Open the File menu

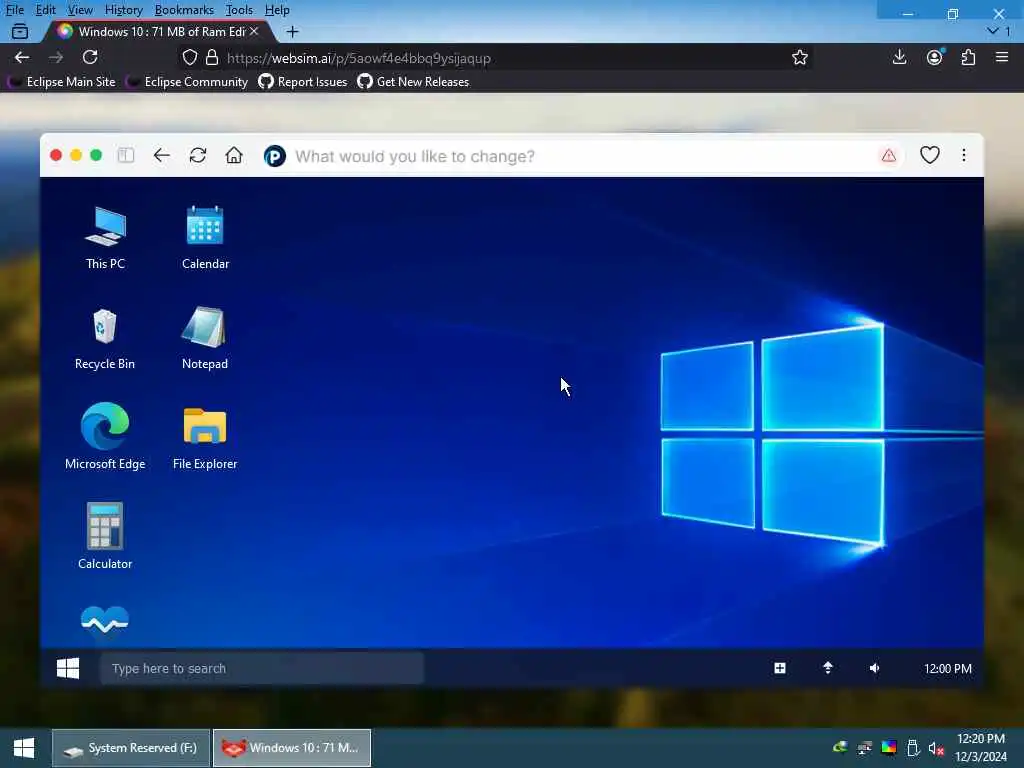(x=14, y=10)
